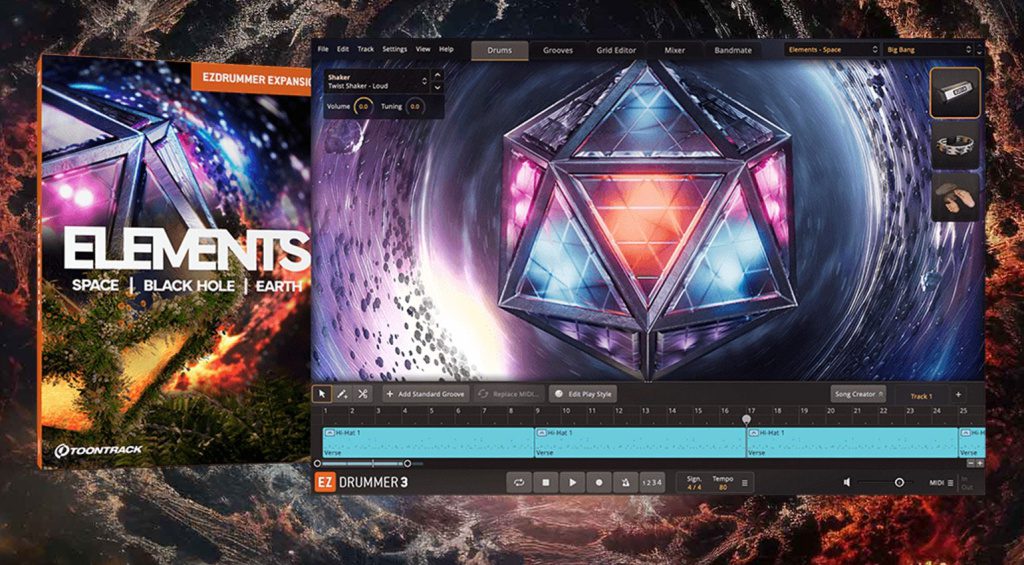Click the tempo value 80
The width and height of the screenshot is (1024, 565).
[722, 487]
